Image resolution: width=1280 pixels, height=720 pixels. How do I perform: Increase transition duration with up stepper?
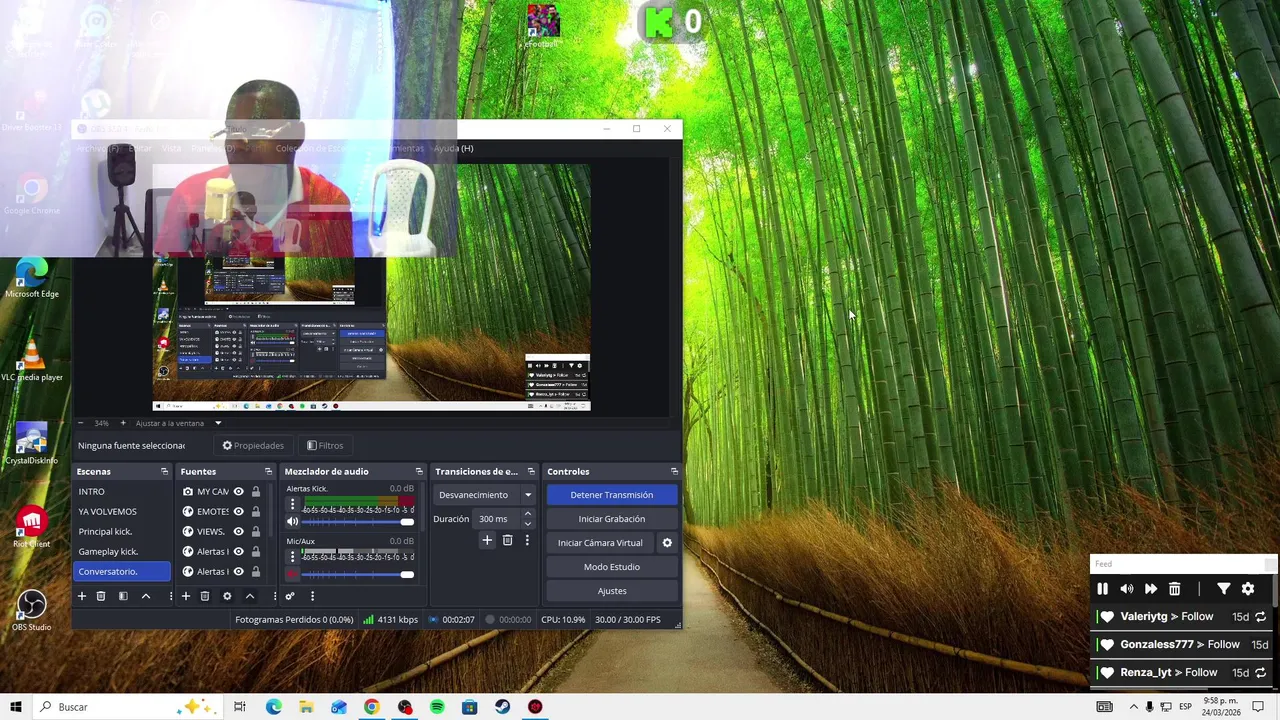tap(528, 514)
